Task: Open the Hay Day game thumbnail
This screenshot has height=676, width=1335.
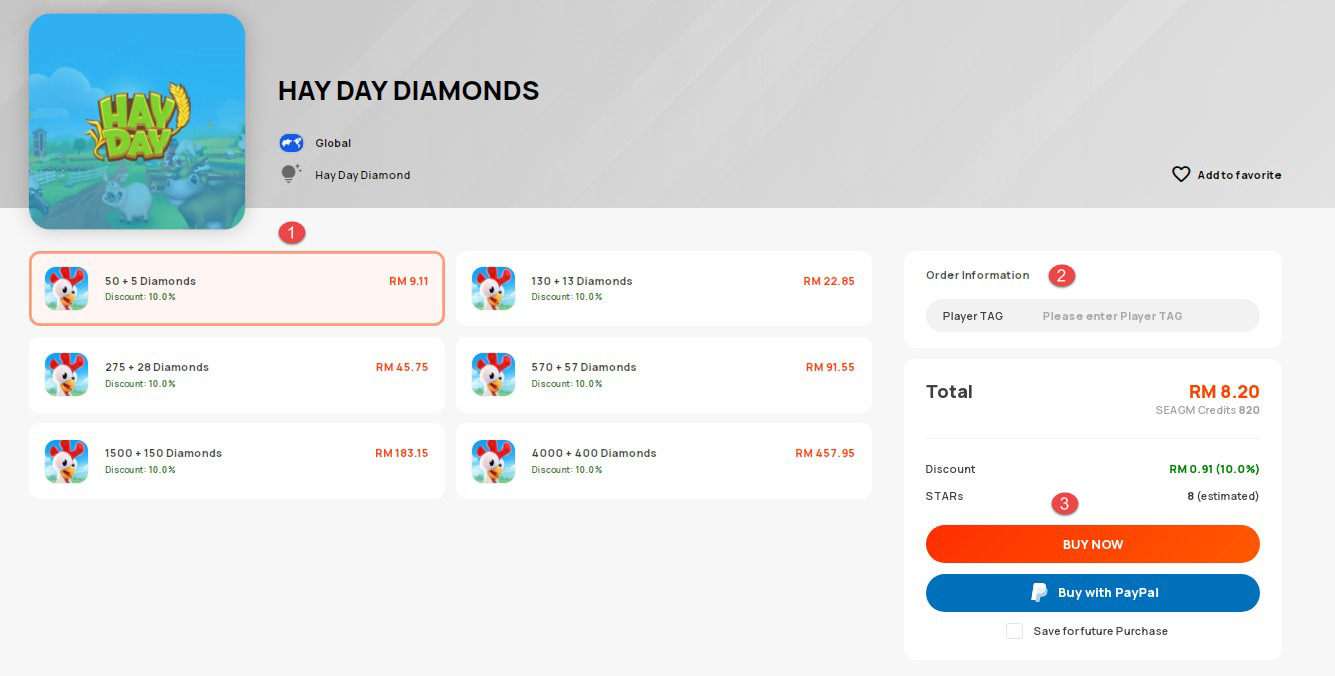Action: pyautogui.click(x=137, y=122)
